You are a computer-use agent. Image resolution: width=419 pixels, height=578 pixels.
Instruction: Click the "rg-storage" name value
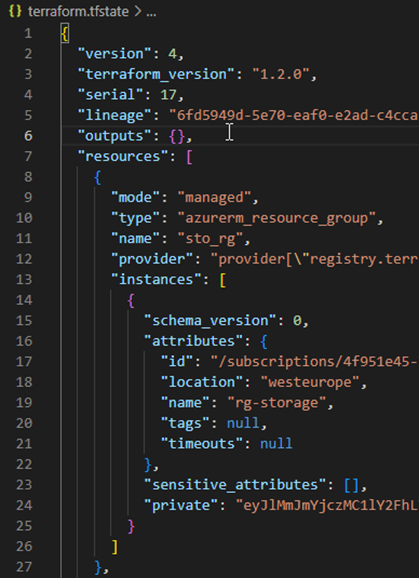(x=277, y=403)
